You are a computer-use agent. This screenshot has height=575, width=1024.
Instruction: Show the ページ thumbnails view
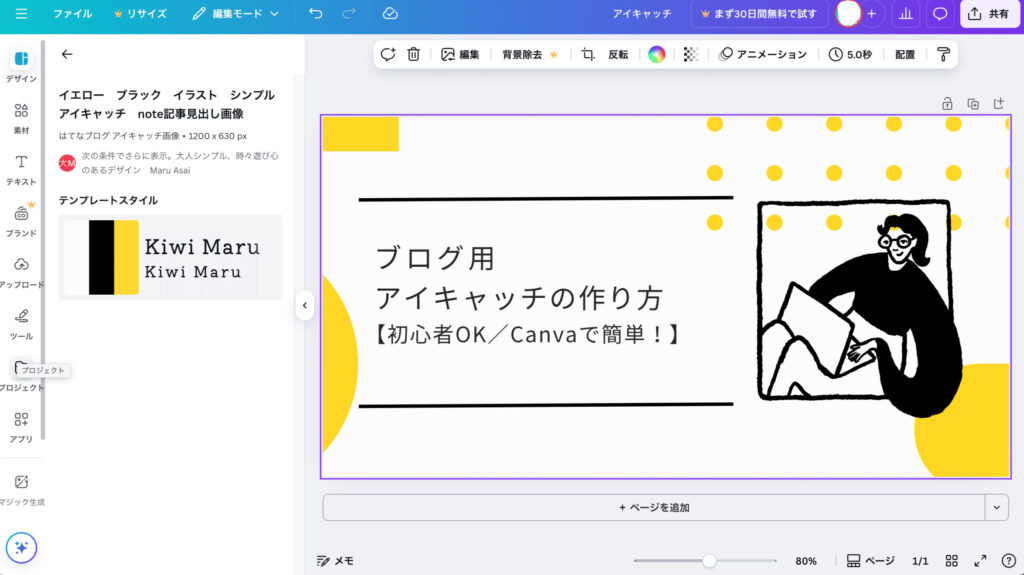871,561
